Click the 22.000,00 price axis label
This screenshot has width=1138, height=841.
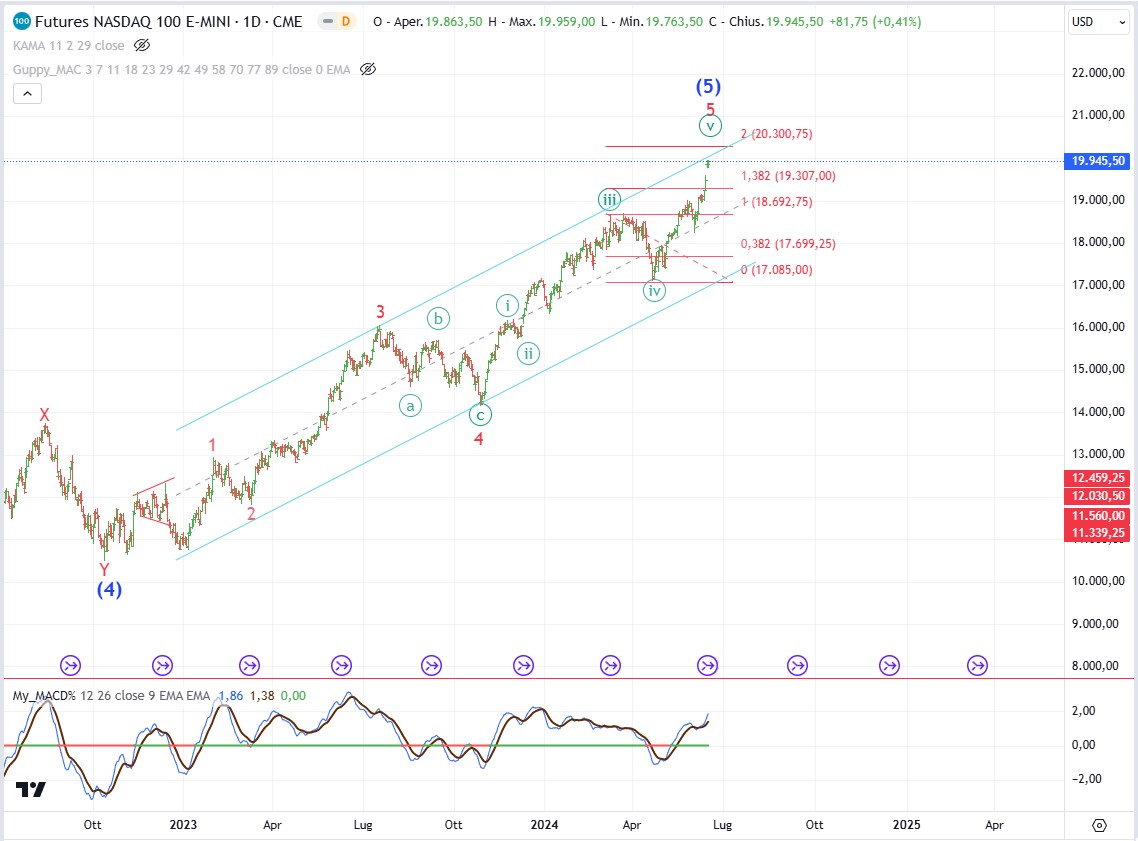[x=1098, y=73]
